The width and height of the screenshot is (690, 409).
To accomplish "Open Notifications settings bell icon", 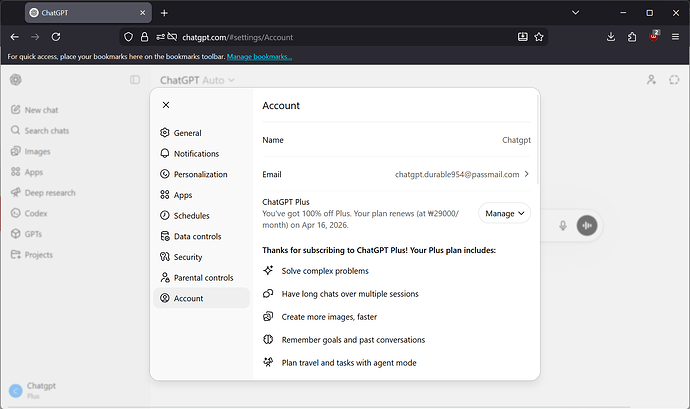I will (165, 153).
